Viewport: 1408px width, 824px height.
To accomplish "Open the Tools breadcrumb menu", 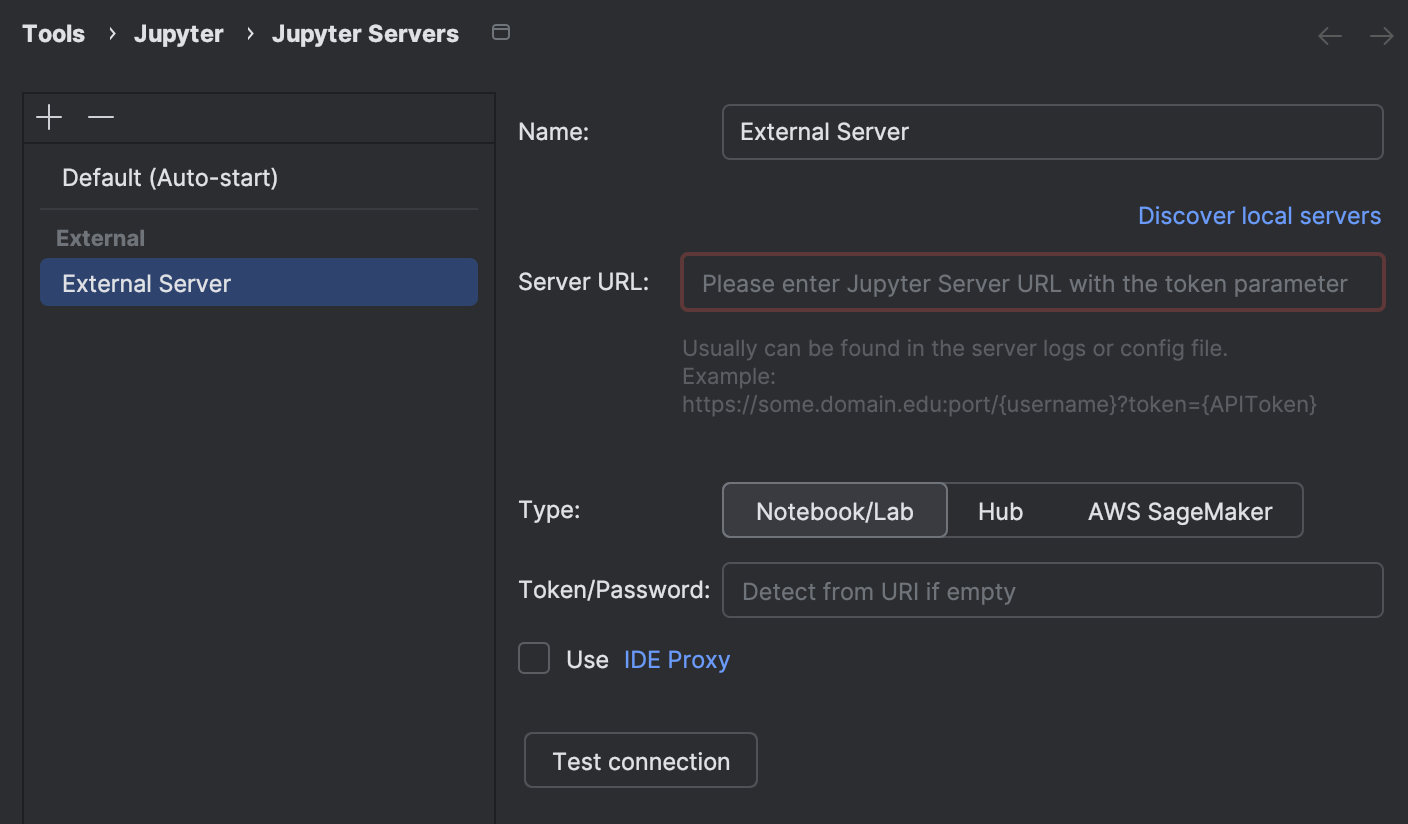I will click(53, 33).
